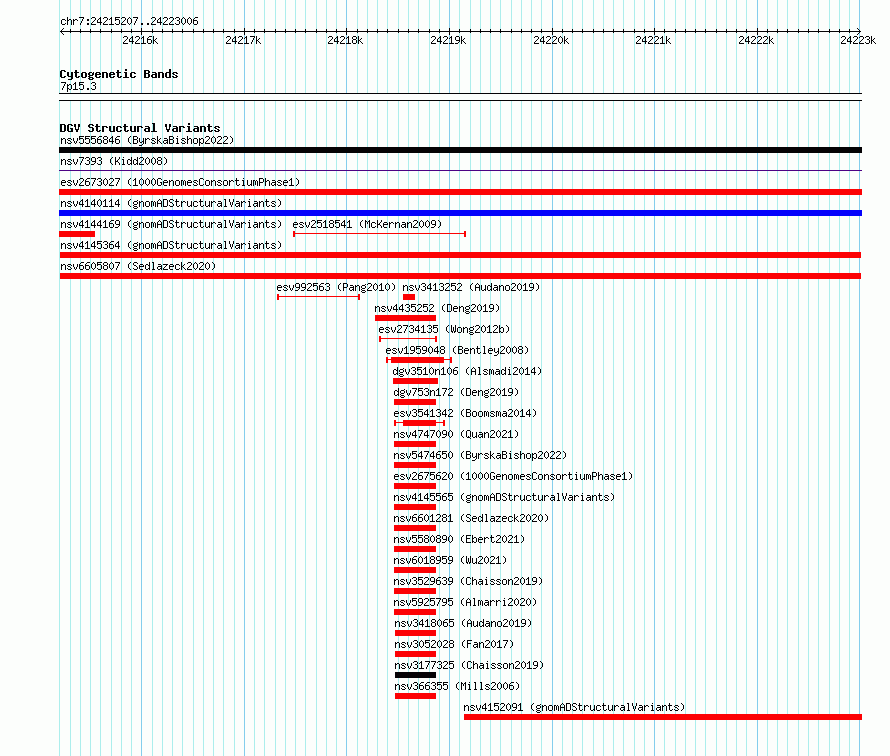890x756 pixels.
Task: Click nsv6601281 (Sedlazeck2020) label
Action: tap(471, 518)
